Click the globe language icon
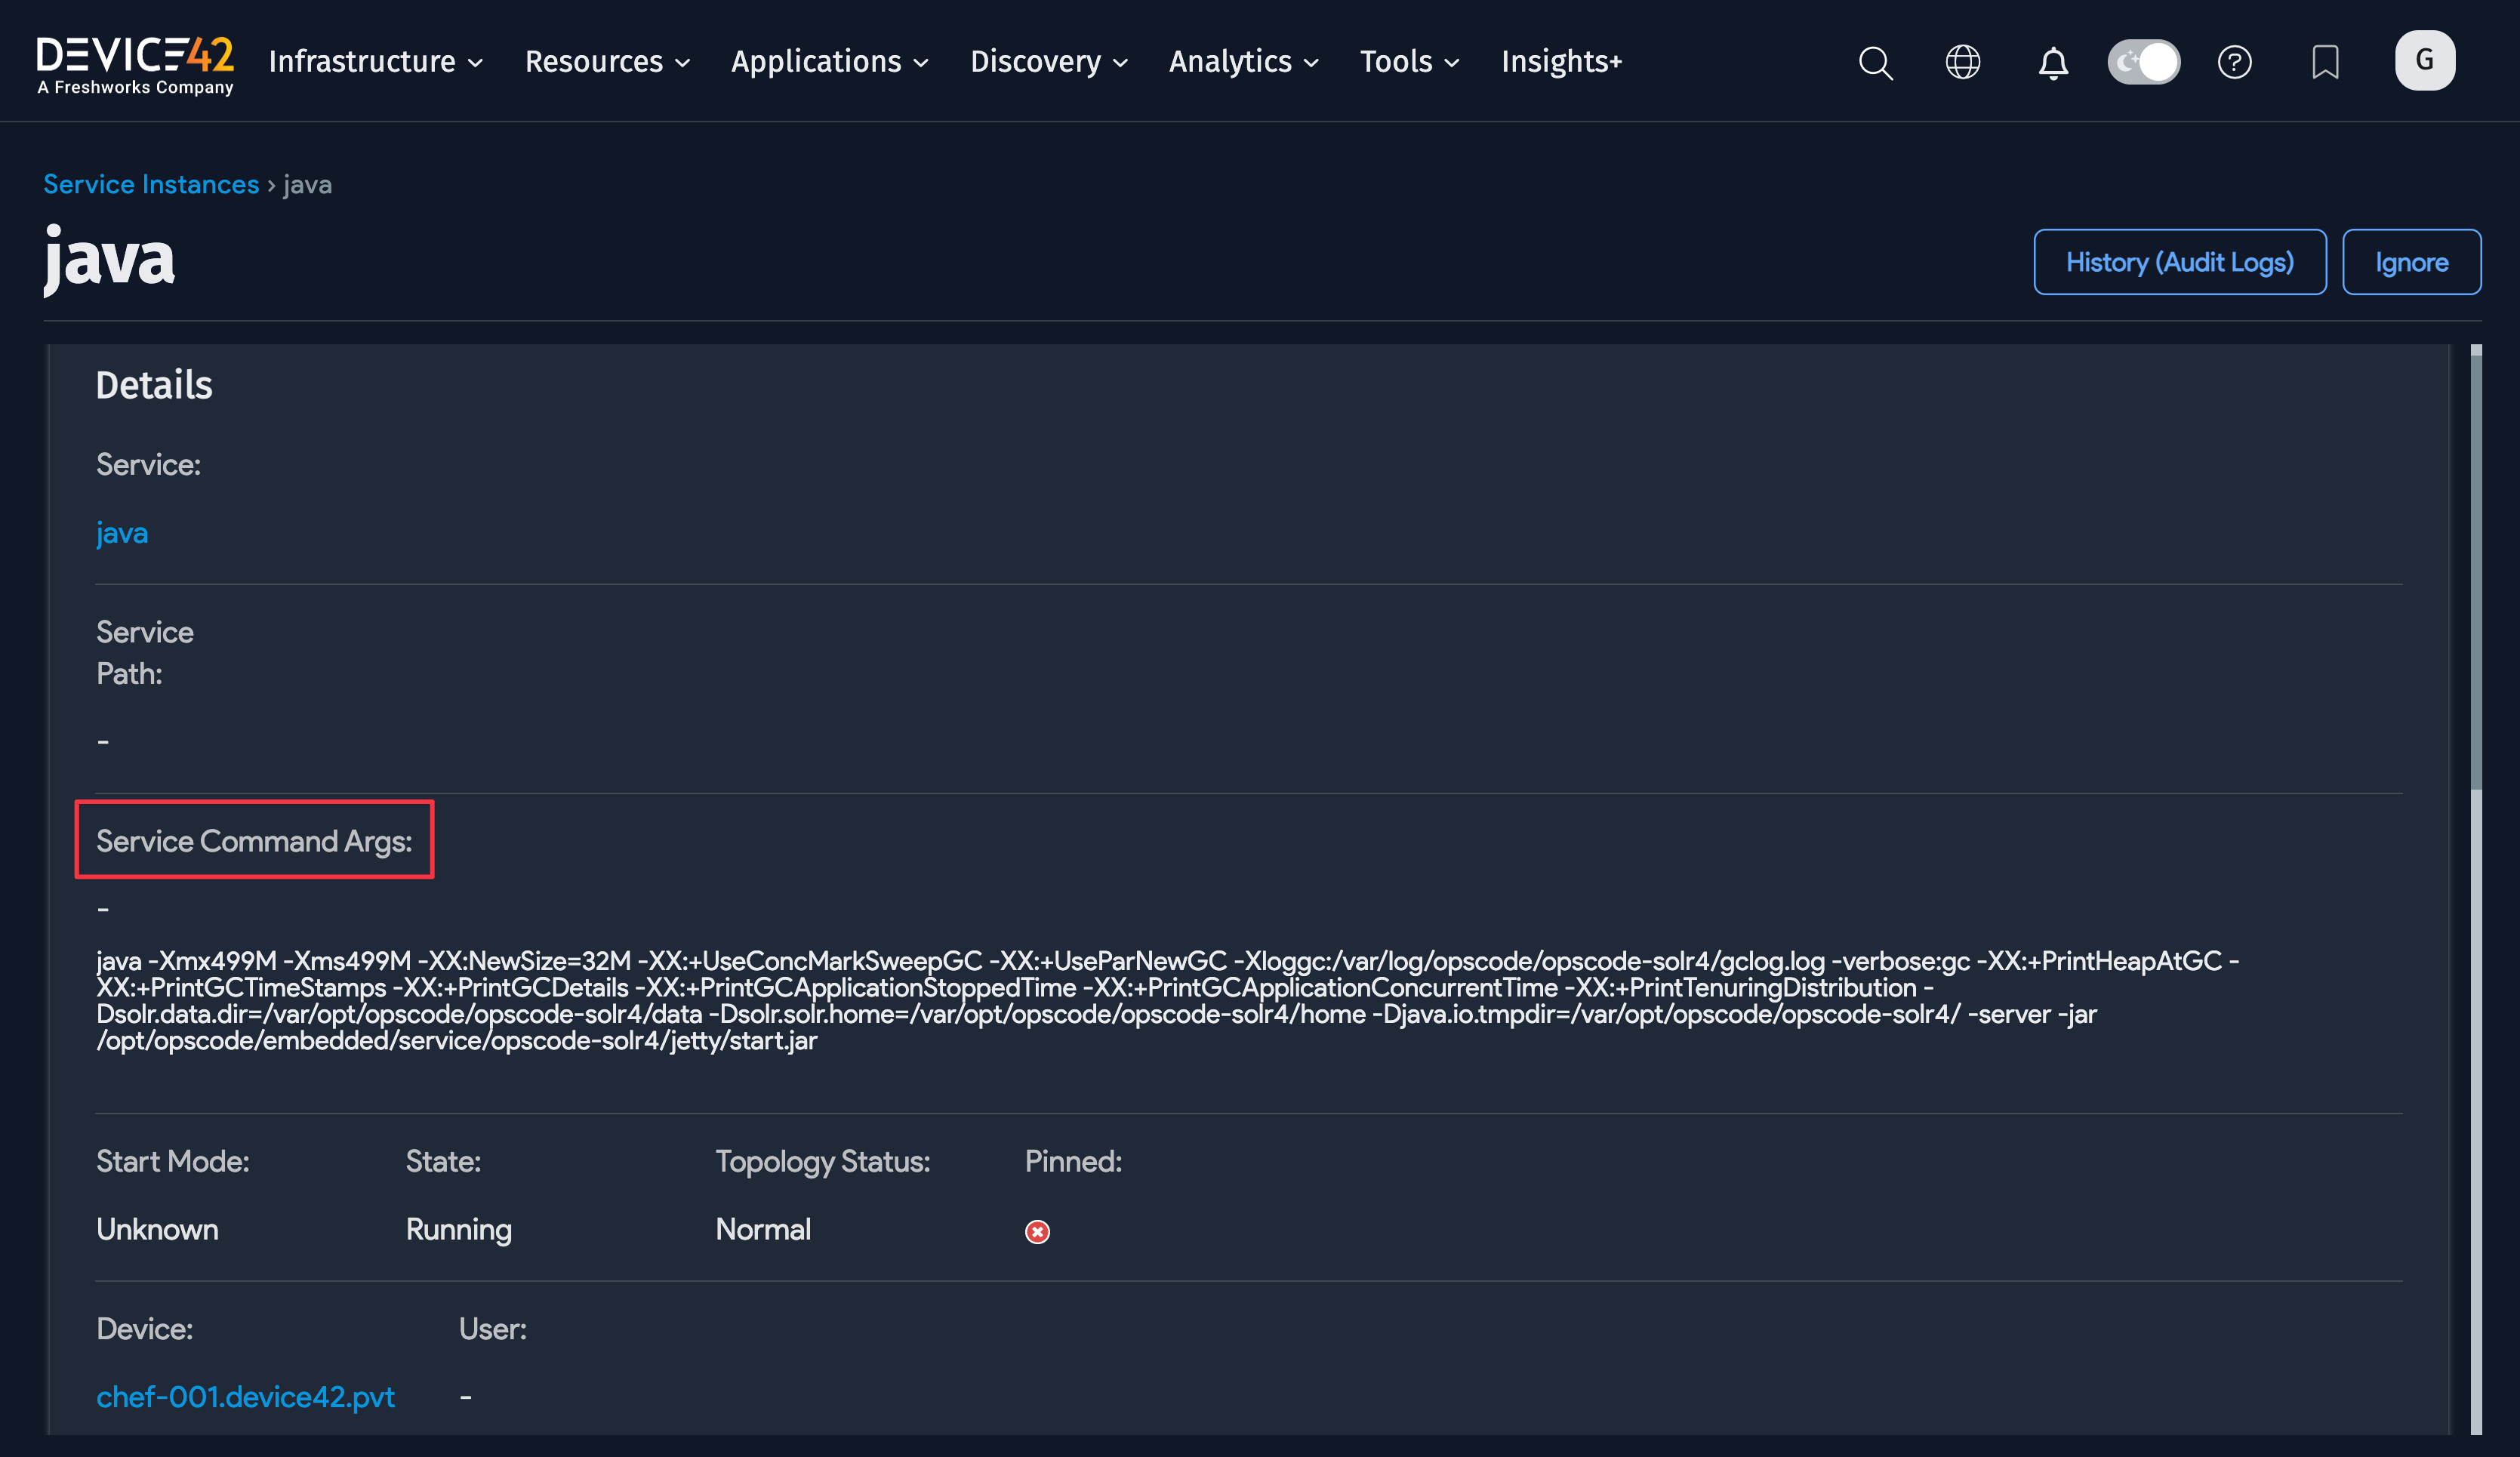This screenshot has width=2520, height=1457. pos(1963,62)
